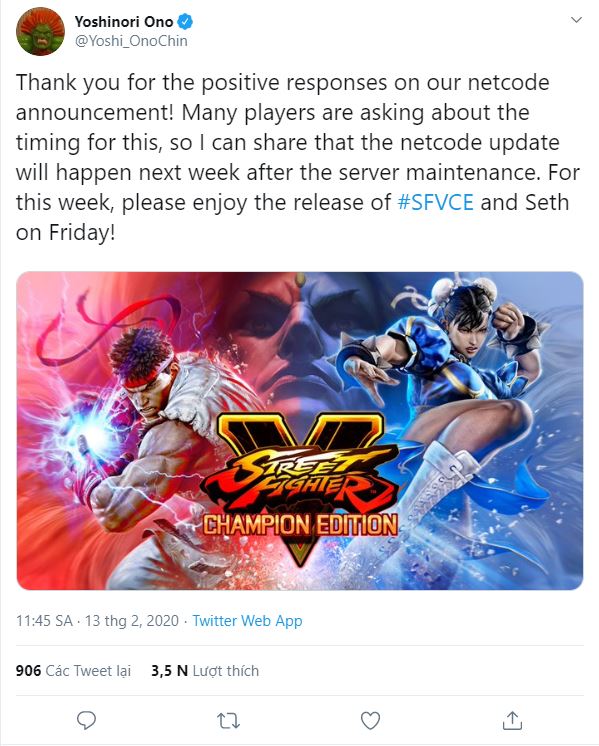
Task: Open the Twitter Web App source link
Action: point(247,621)
